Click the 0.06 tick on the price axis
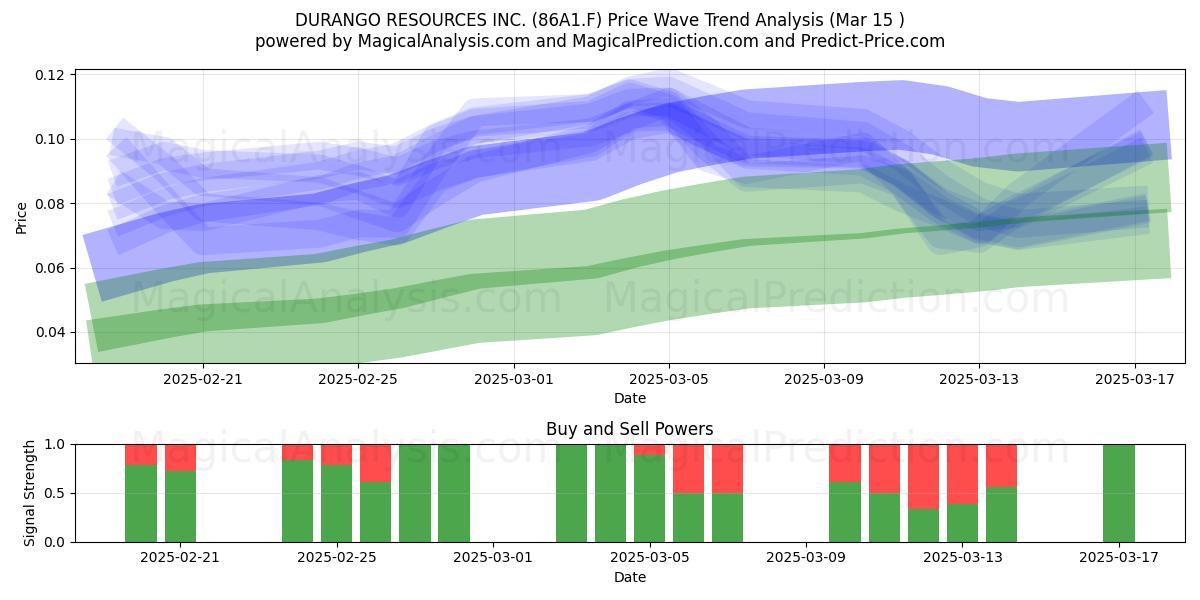This screenshot has height=600, width=1200. pos(51,268)
